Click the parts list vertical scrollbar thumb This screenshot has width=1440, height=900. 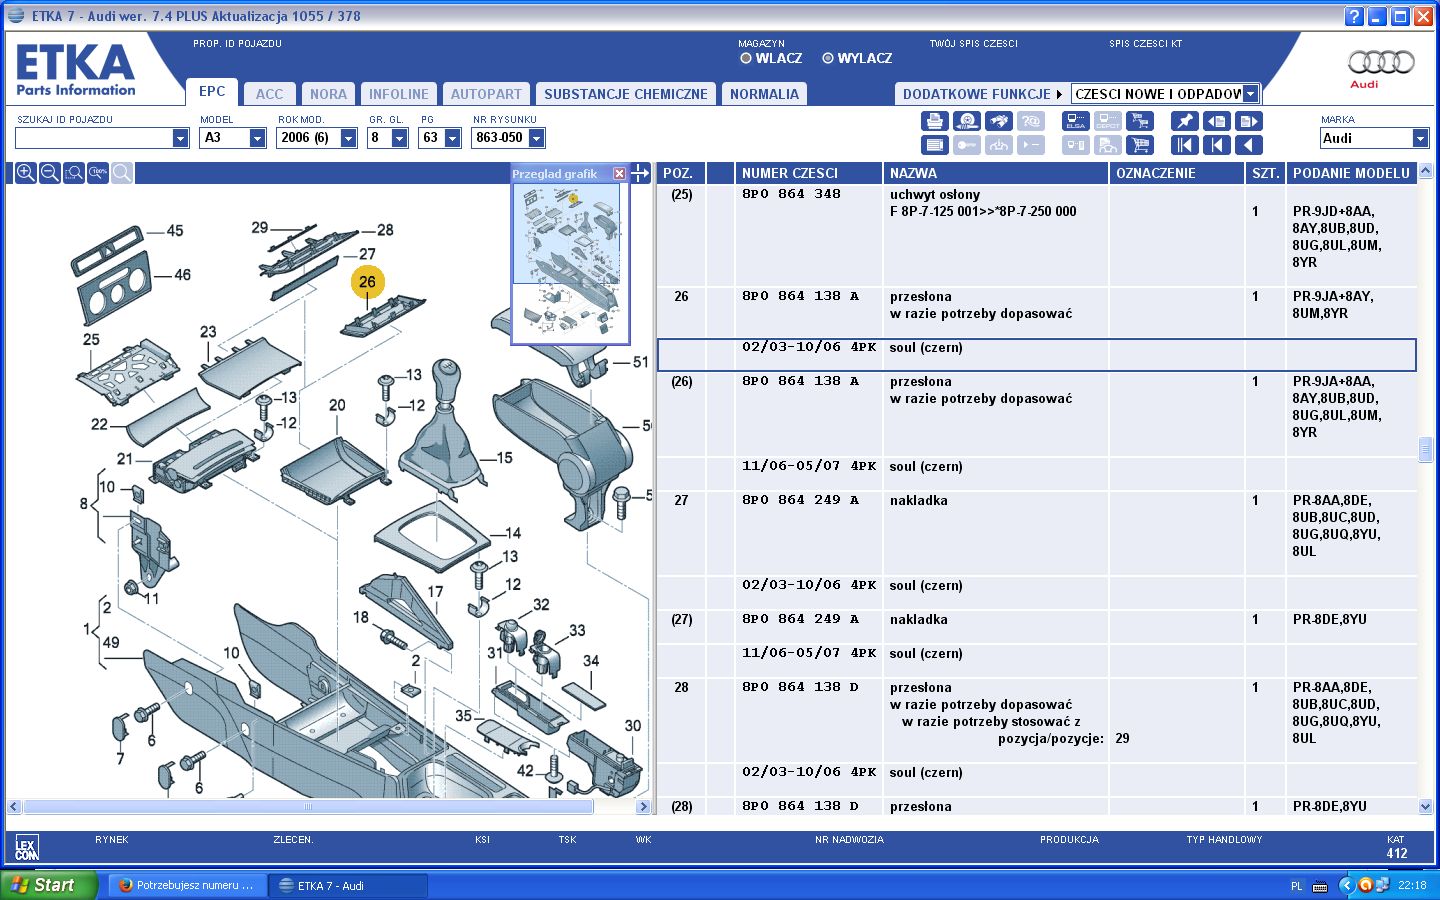point(1425,449)
